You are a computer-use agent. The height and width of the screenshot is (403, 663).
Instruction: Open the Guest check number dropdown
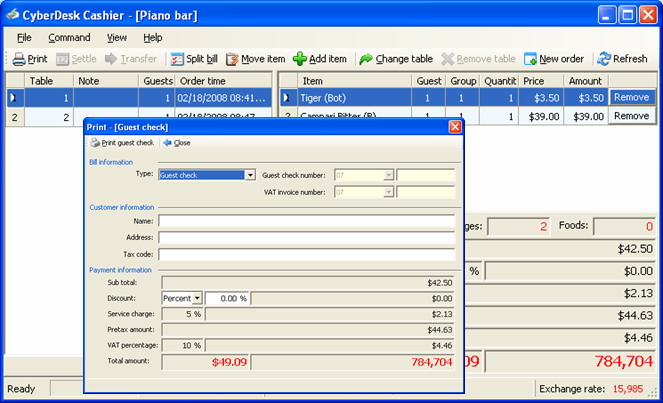388,175
